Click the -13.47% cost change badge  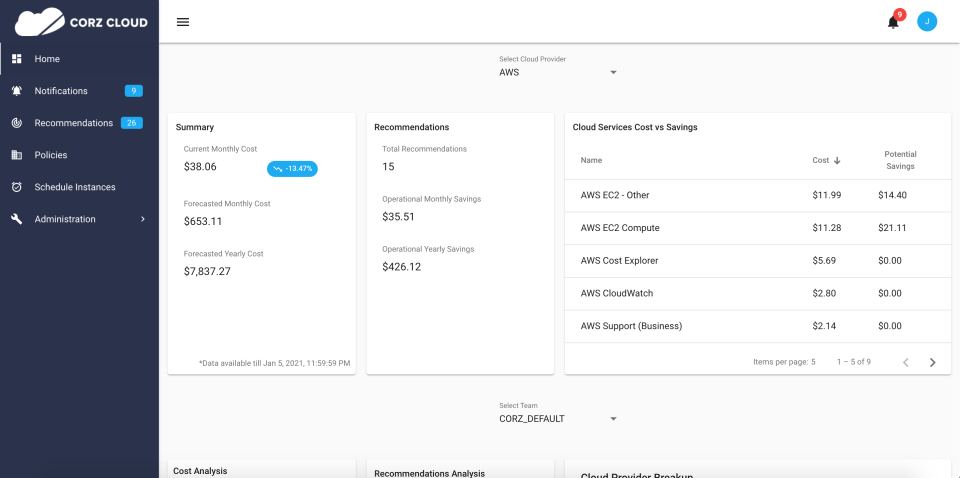coord(292,168)
